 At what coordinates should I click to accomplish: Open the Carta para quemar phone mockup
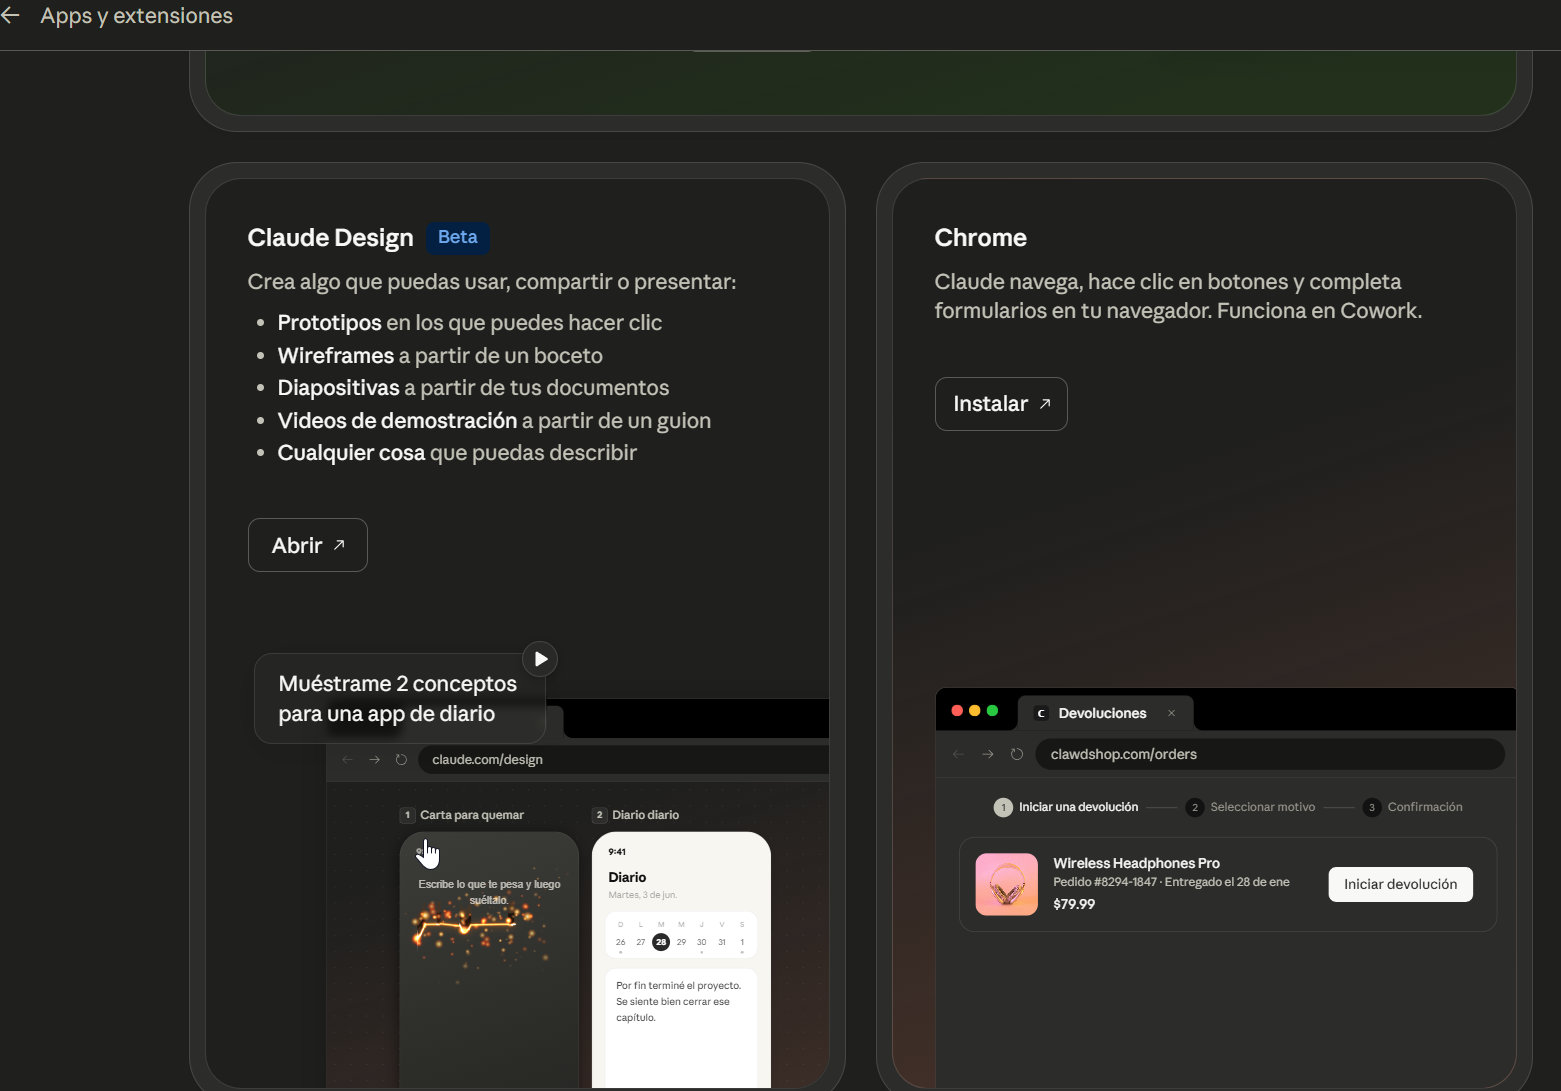[x=489, y=960]
